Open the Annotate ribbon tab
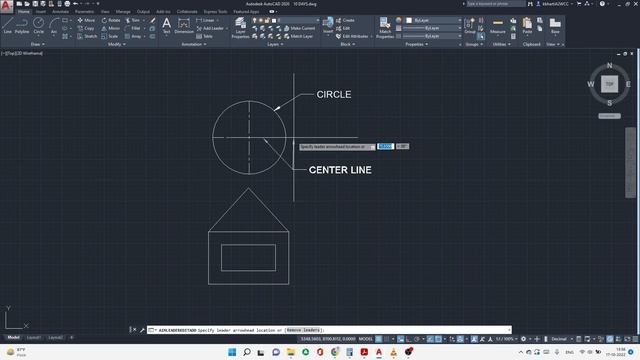The image size is (640, 360). 60,12
